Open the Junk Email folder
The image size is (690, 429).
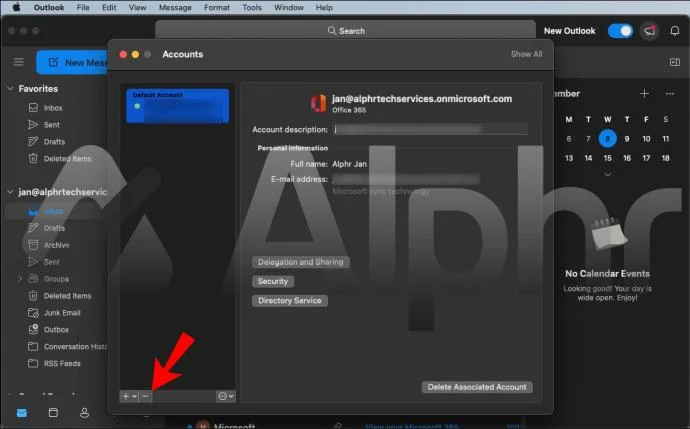point(62,313)
